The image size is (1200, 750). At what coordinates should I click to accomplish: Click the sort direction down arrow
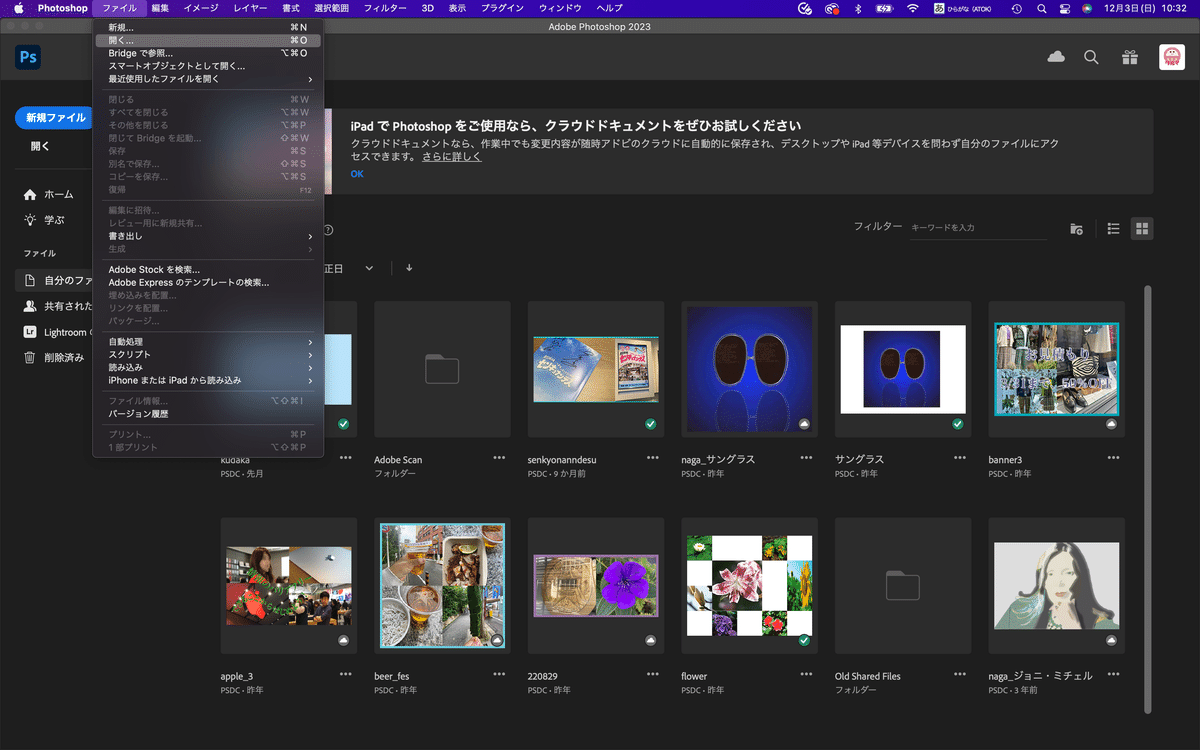409,268
